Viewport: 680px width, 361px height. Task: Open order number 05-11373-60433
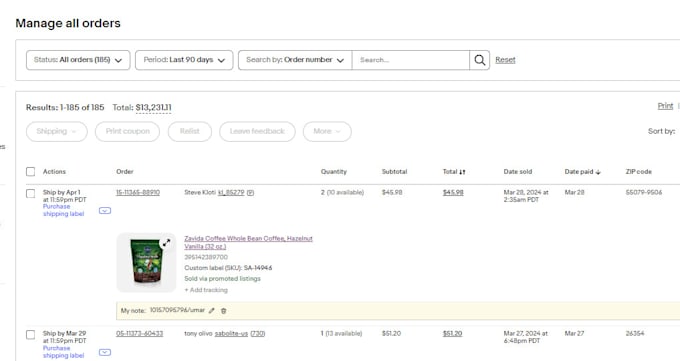click(x=140, y=333)
